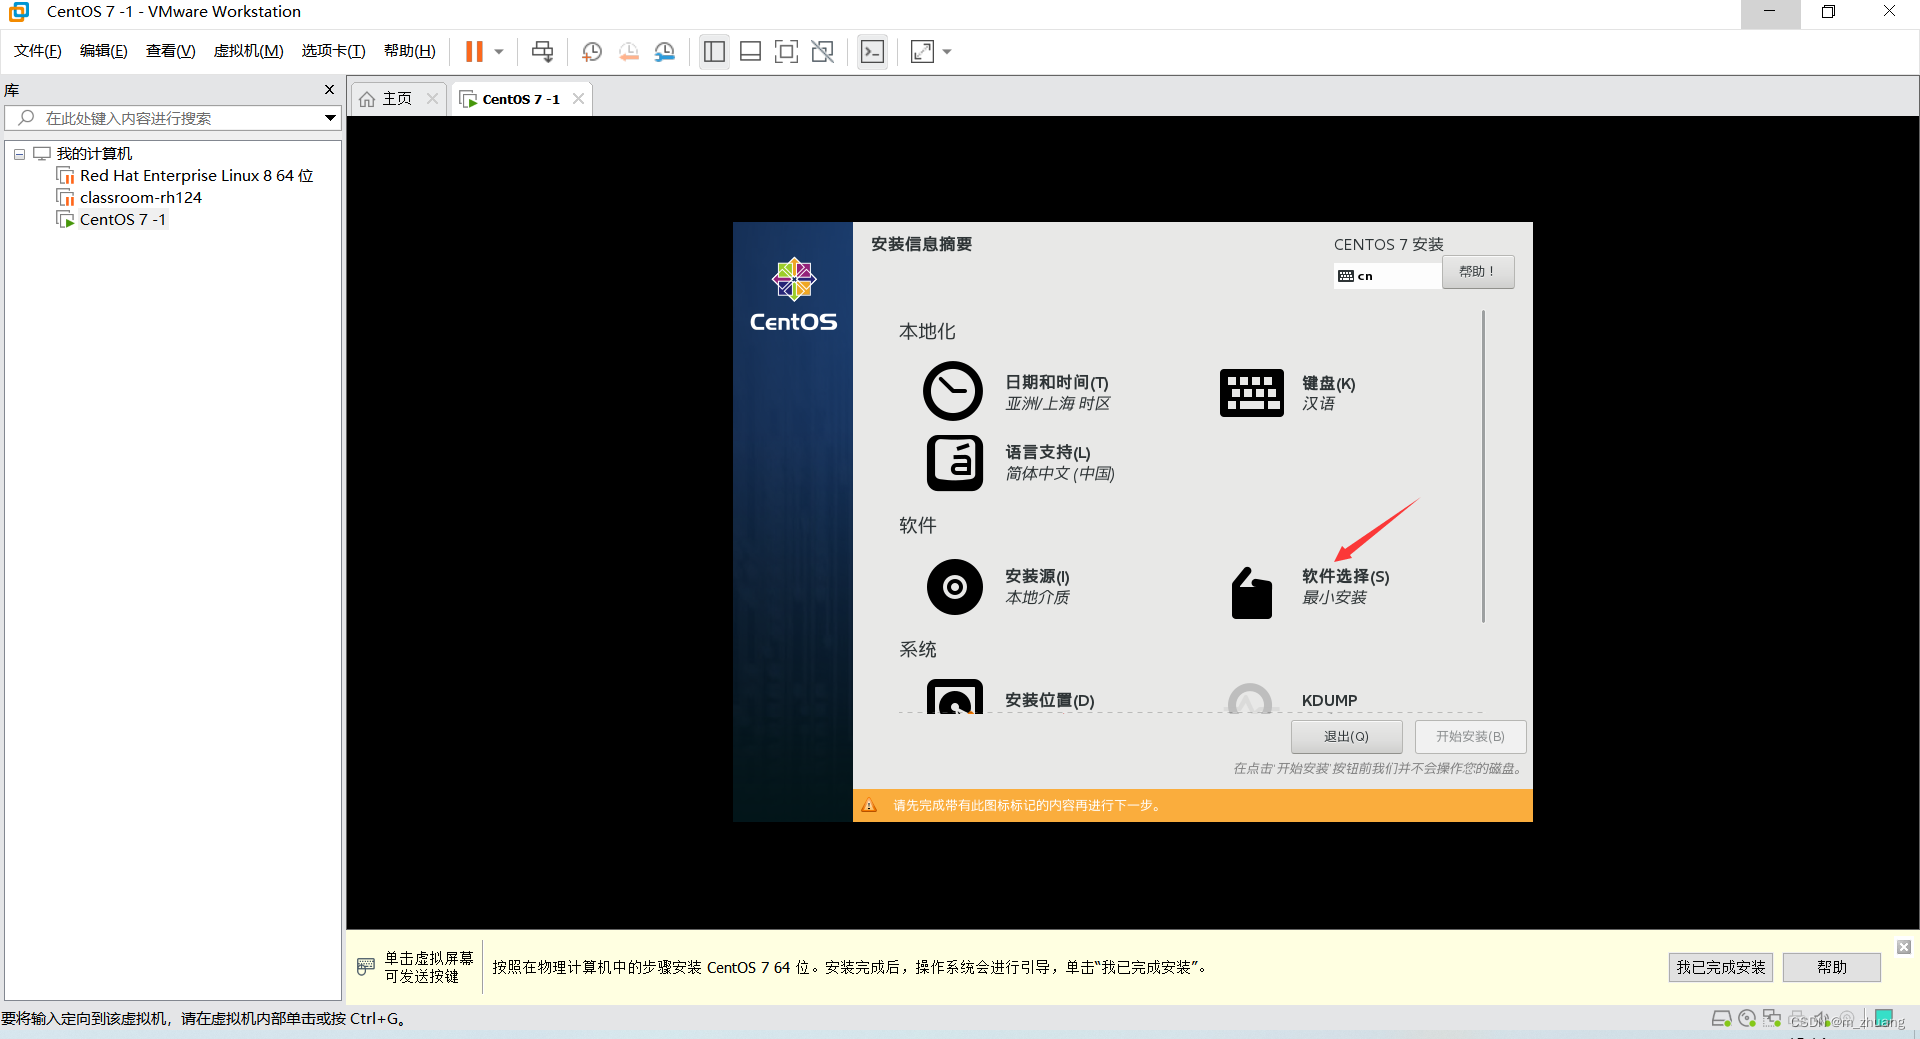Screen dimensions: 1920x1039
Task: Select 我的计算机 in the library tree
Action: pos(94,153)
